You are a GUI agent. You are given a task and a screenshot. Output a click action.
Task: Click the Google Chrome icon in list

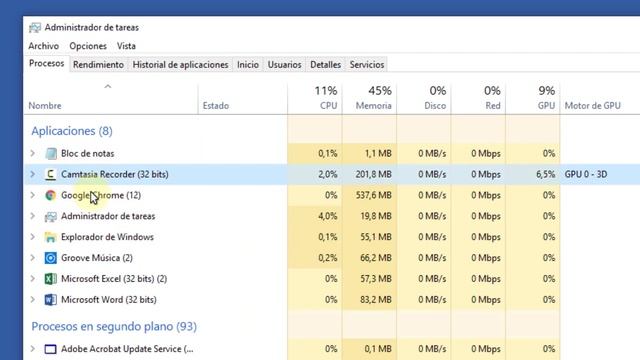click(51, 195)
